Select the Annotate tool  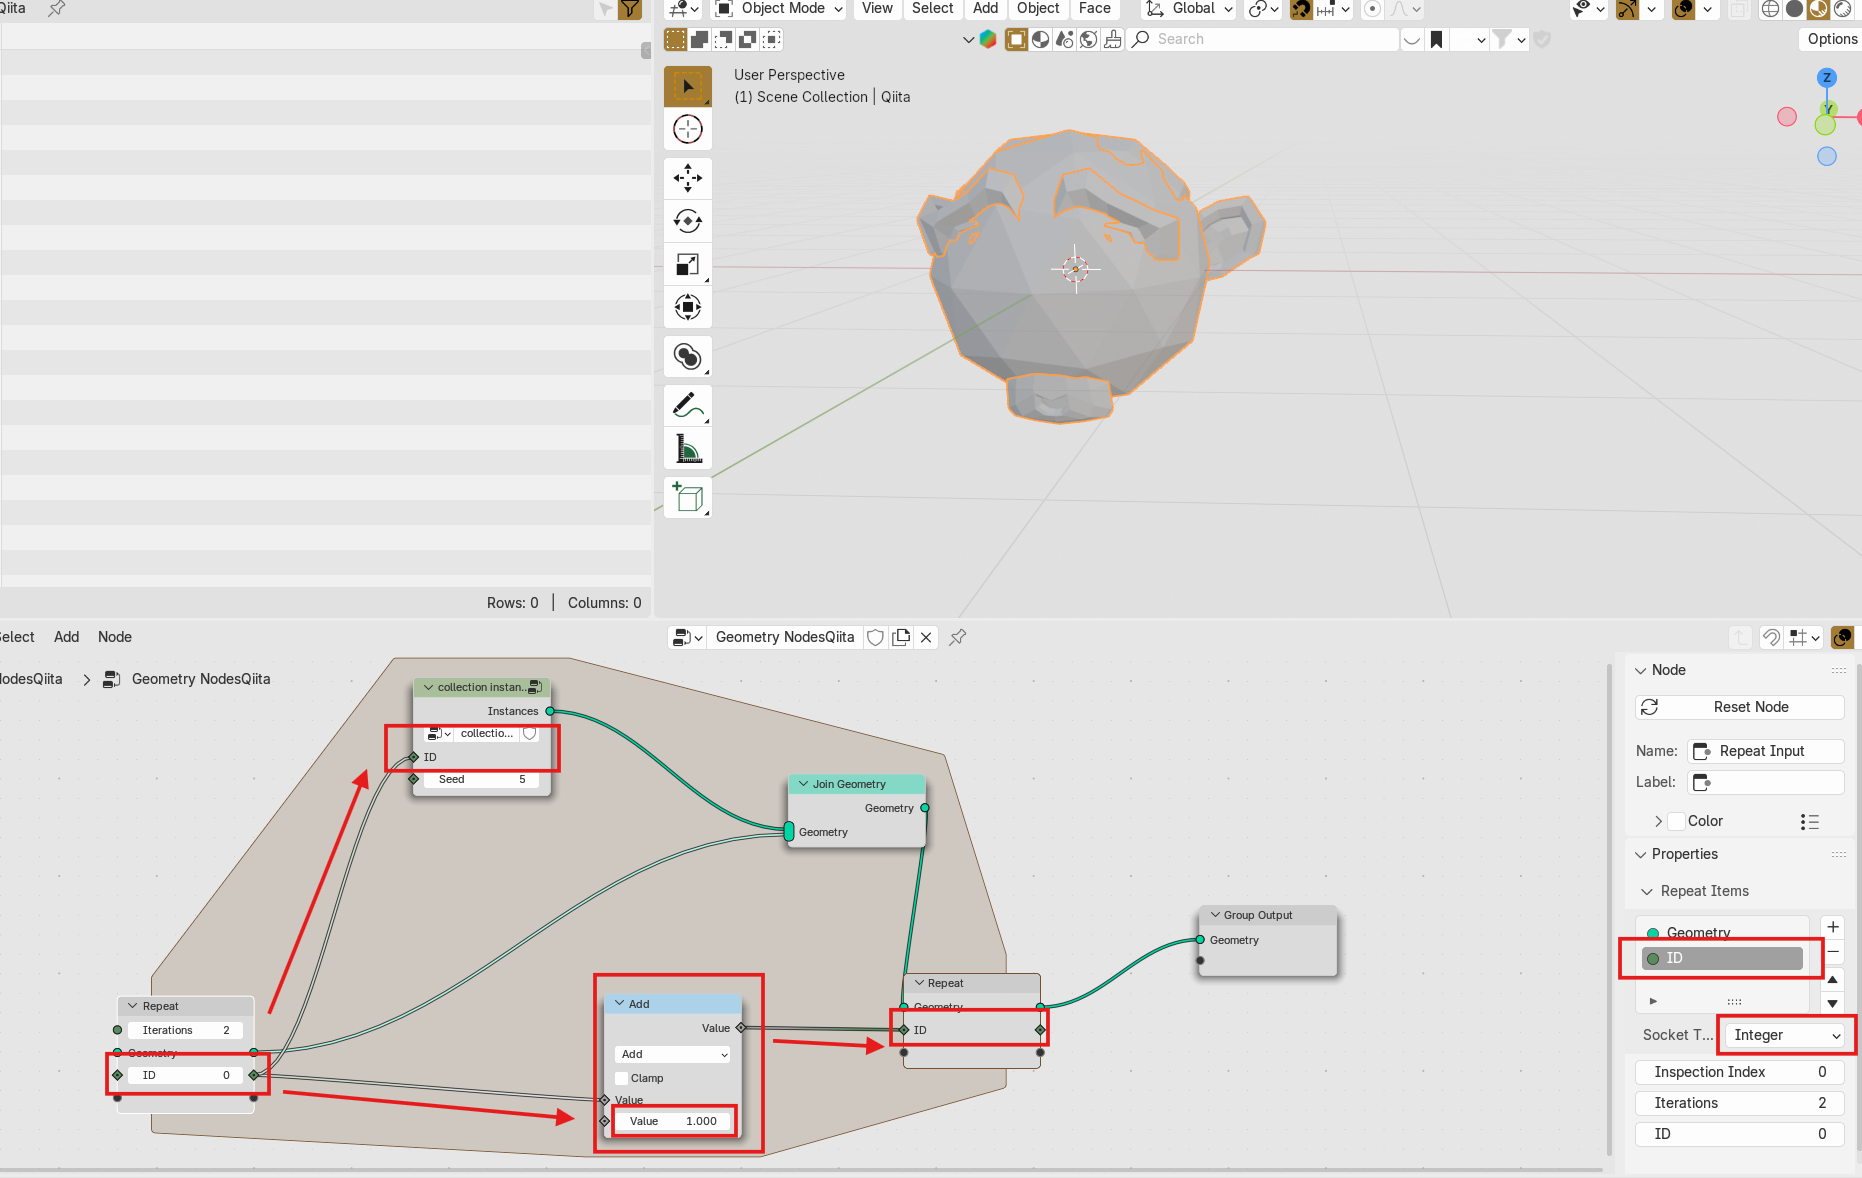tap(688, 406)
